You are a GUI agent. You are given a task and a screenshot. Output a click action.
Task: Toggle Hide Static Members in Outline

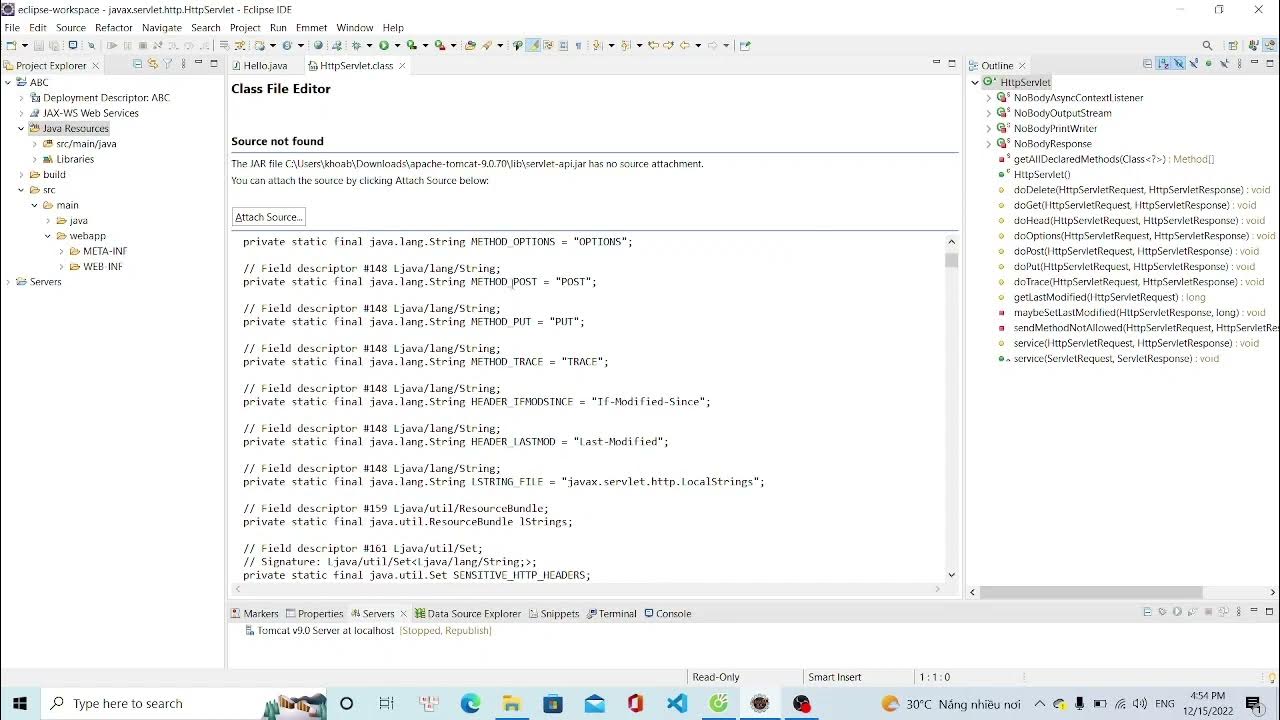tap(1194, 63)
